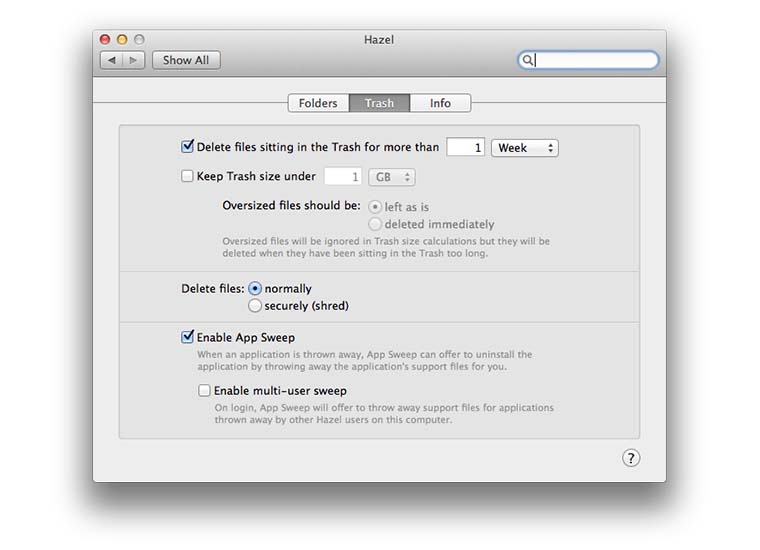Click the App Sweep uninstall description text
This screenshot has width=760, height=550.
[364, 361]
